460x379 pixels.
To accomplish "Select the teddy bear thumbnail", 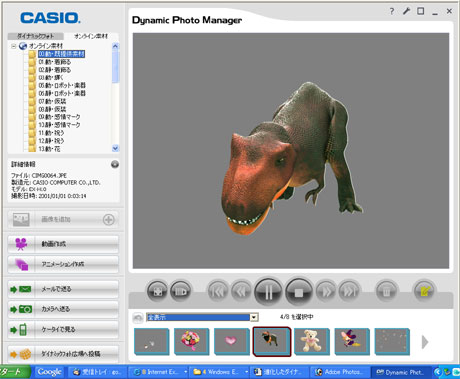I will click(x=311, y=341).
